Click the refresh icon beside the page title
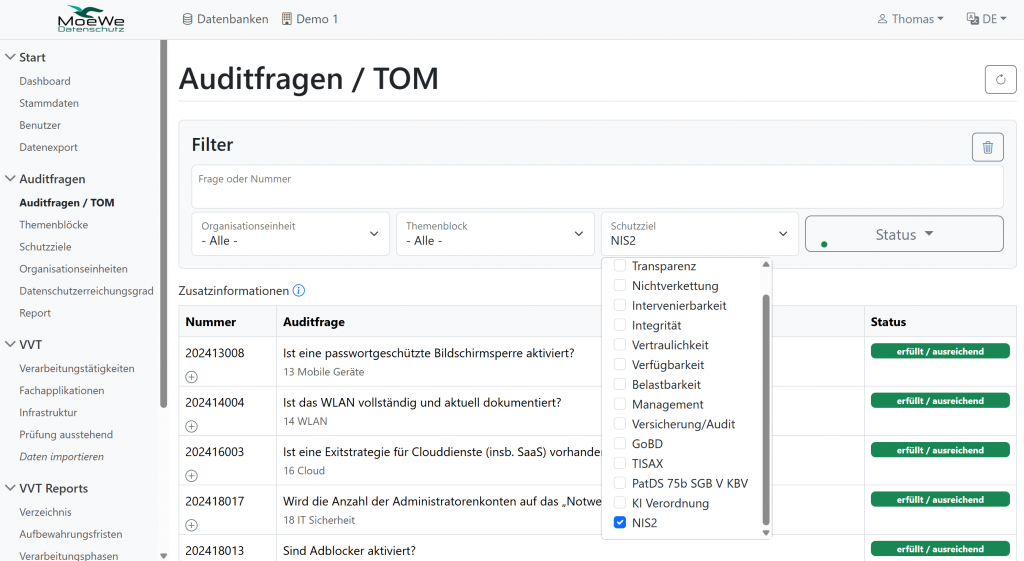 click(x=1000, y=80)
